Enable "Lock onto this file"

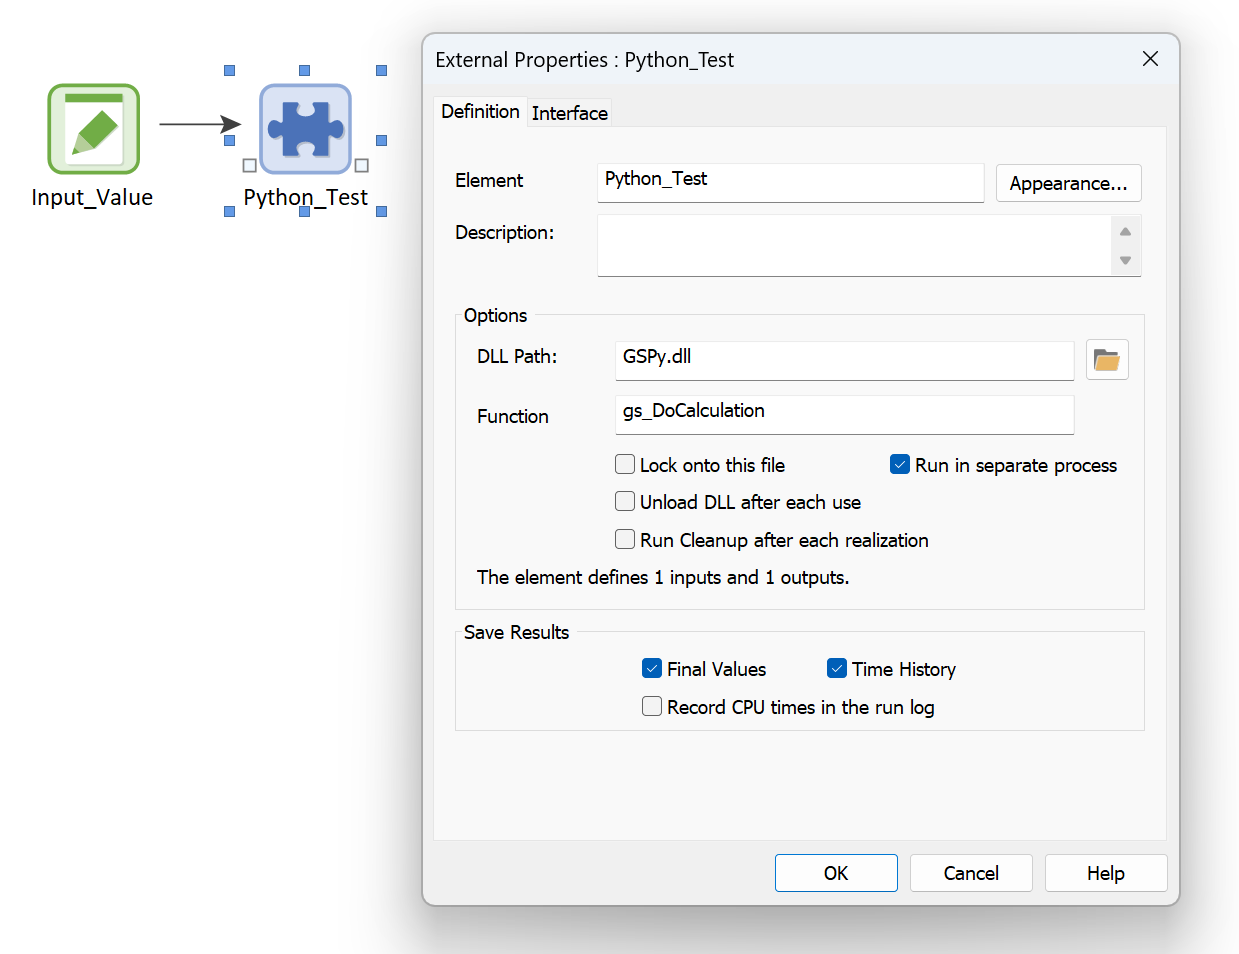pos(625,464)
